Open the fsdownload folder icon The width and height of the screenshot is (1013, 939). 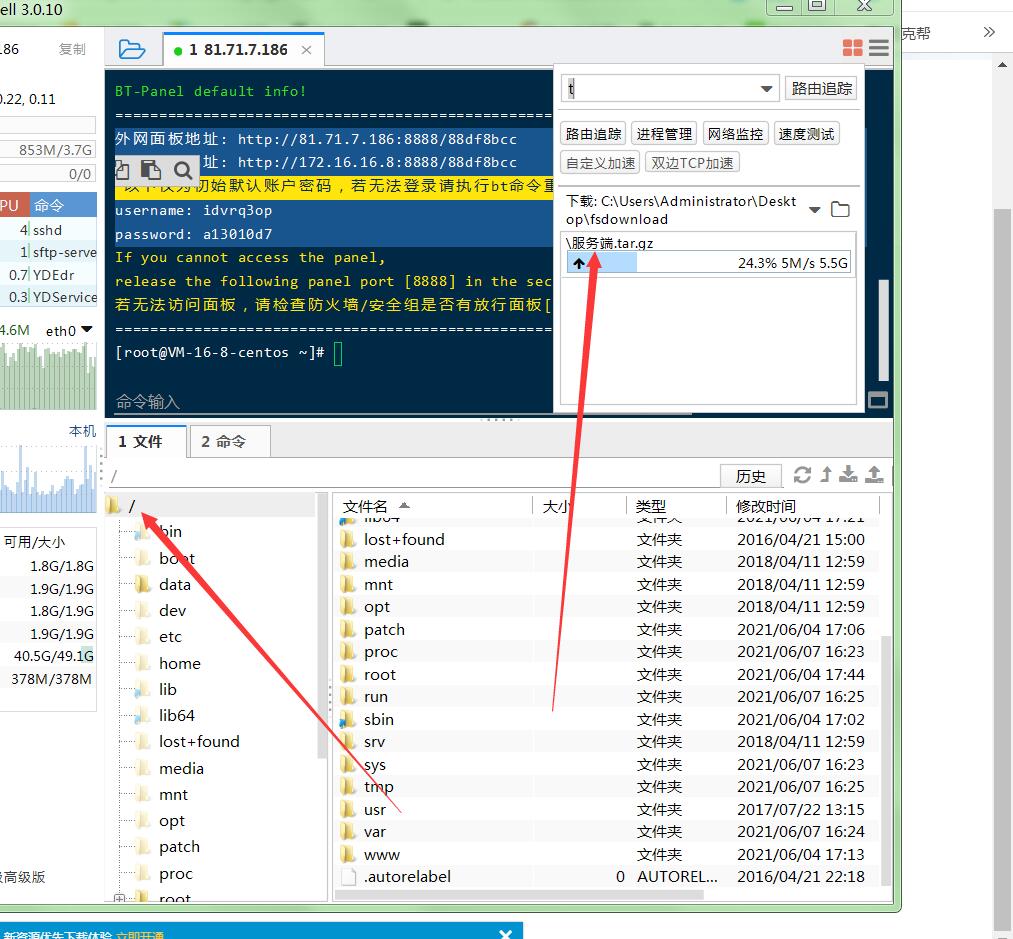[840, 210]
